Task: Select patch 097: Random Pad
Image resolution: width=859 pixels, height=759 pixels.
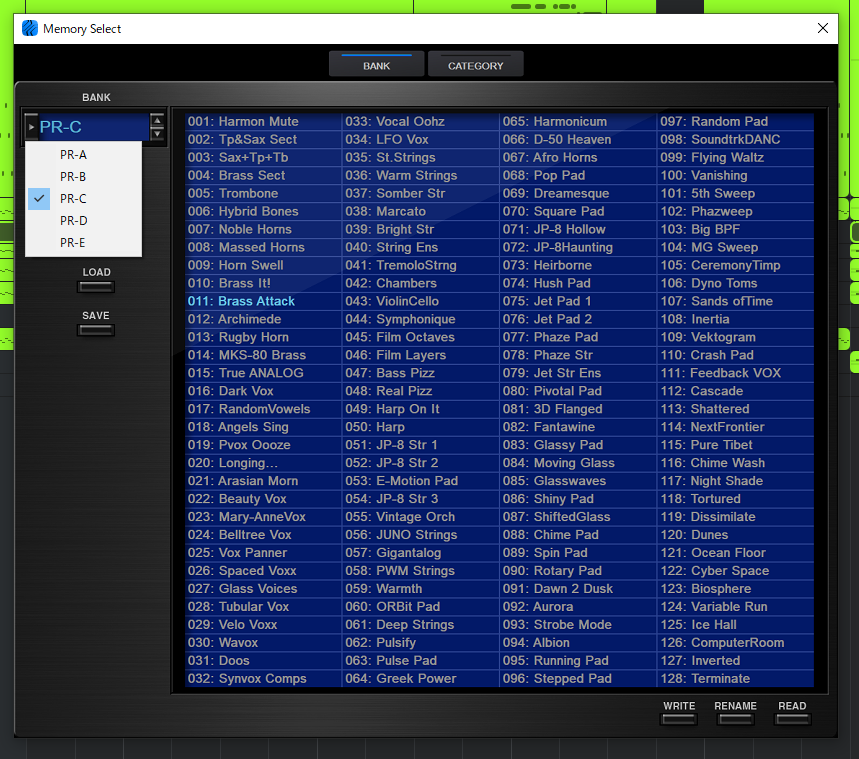Action: coord(736,122)
